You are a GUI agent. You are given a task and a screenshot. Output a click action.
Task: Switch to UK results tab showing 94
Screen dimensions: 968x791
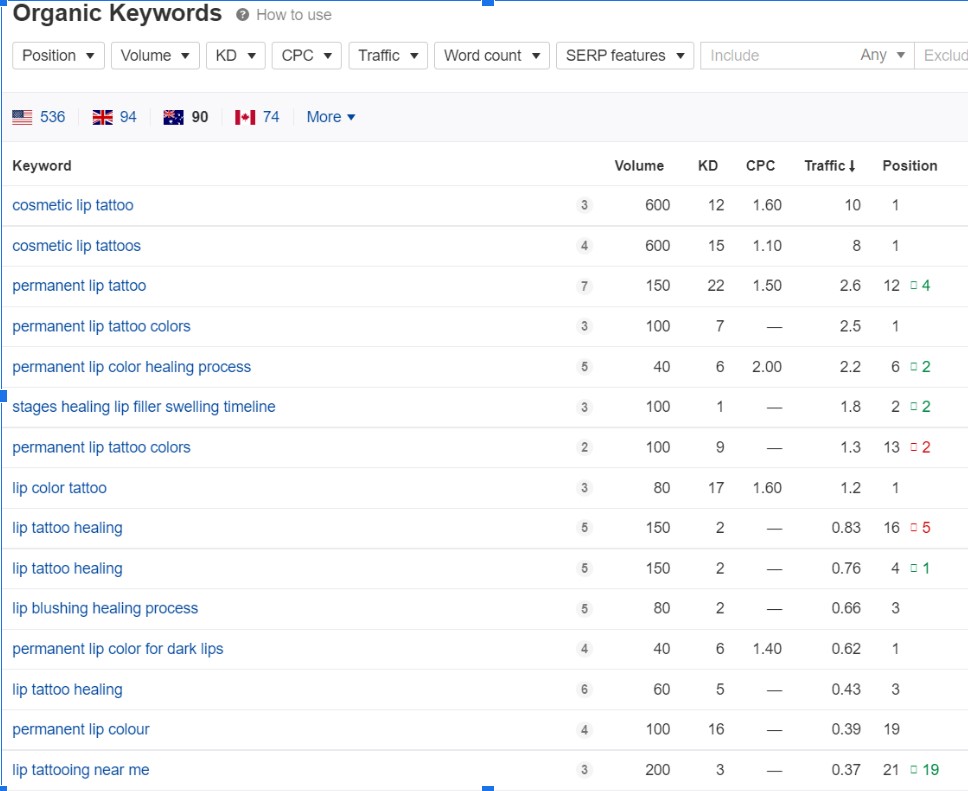click(x=115, y=117)
